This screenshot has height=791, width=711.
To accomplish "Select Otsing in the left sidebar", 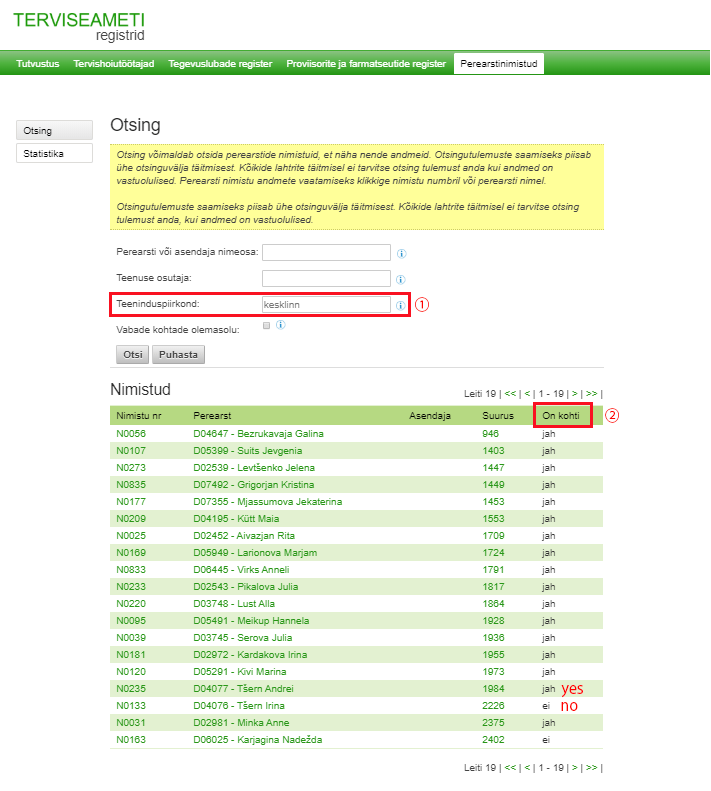I will tap(54, 131).
